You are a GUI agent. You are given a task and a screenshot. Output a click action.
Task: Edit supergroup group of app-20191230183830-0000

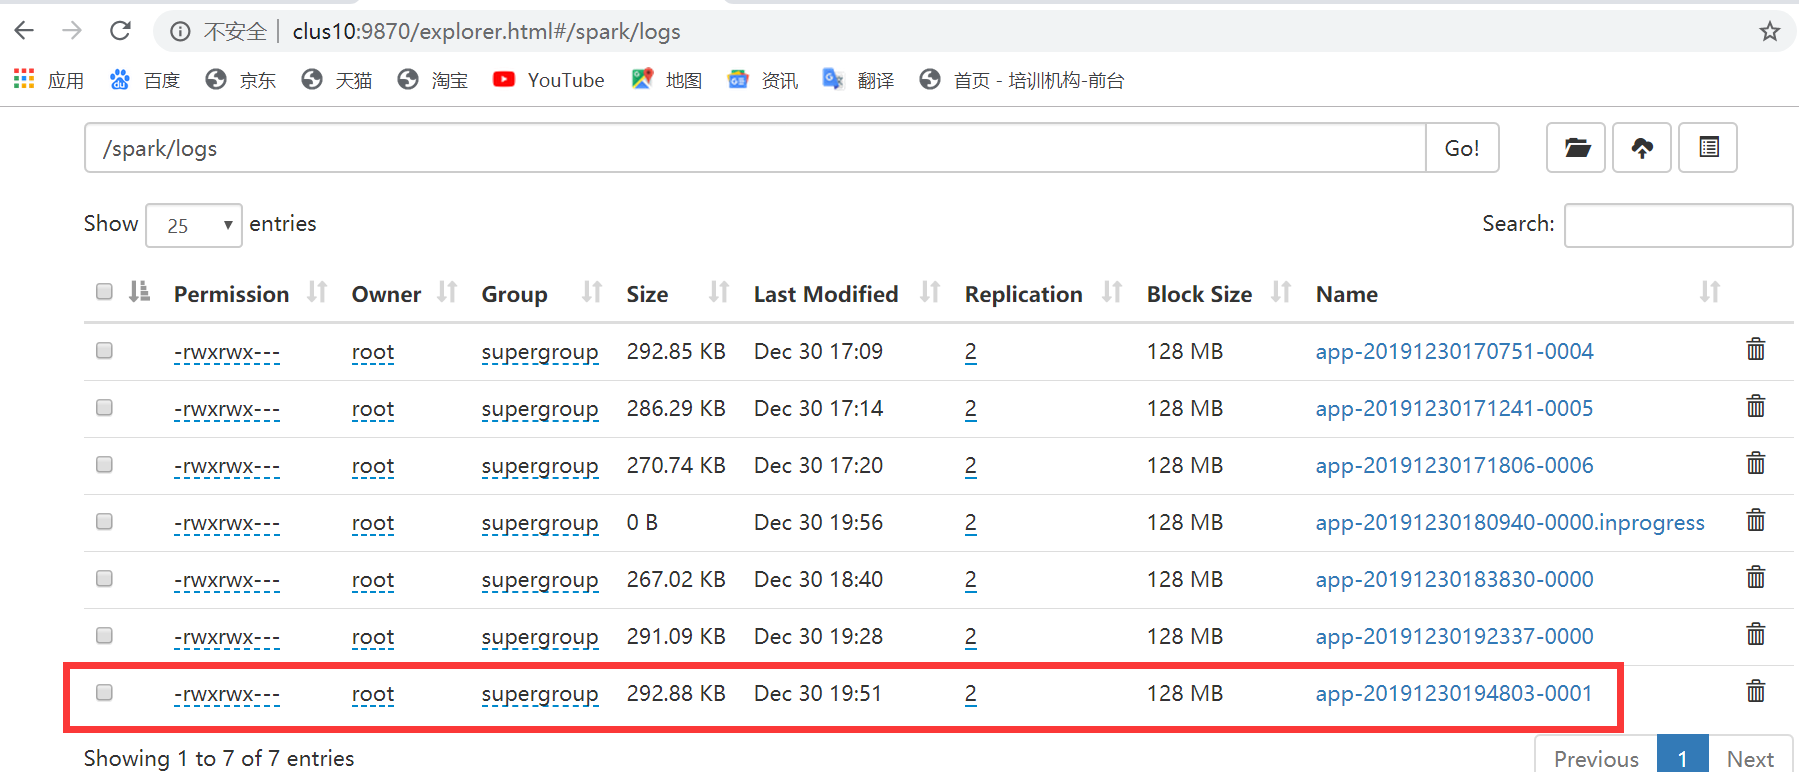click(x=540, y=580)
